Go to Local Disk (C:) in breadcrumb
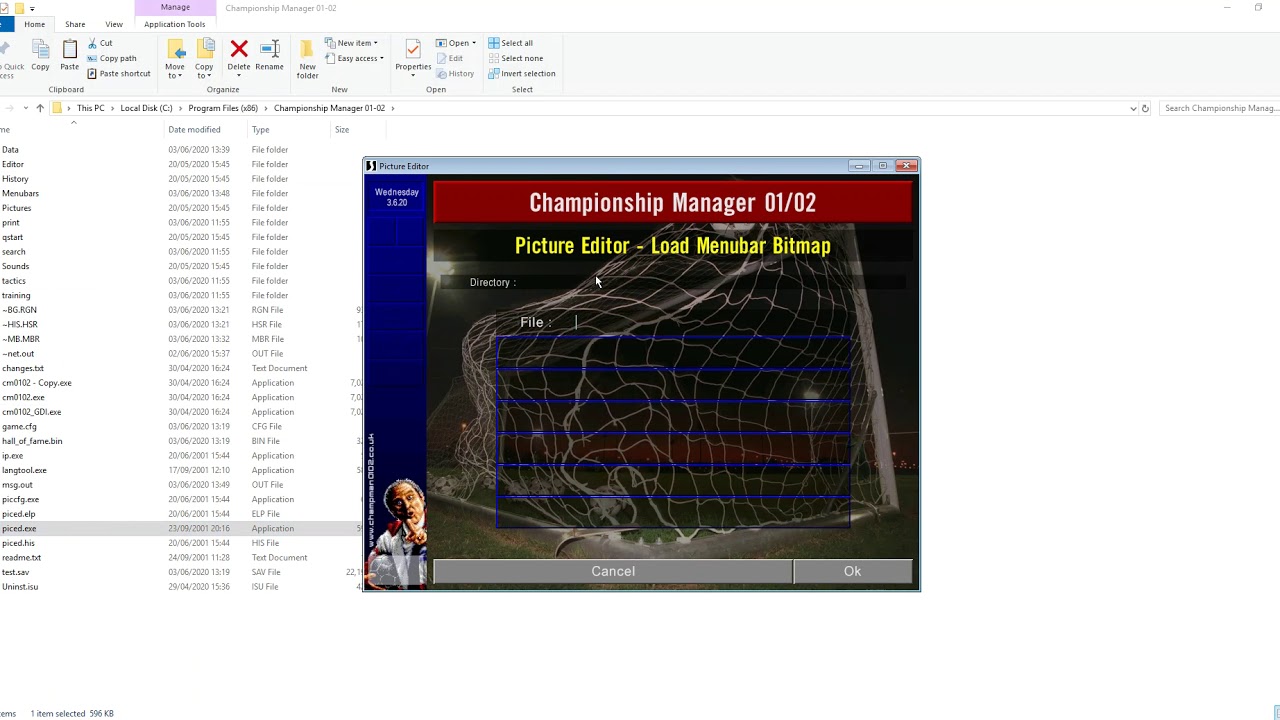 pyautogui.click(x=146, y=108)
